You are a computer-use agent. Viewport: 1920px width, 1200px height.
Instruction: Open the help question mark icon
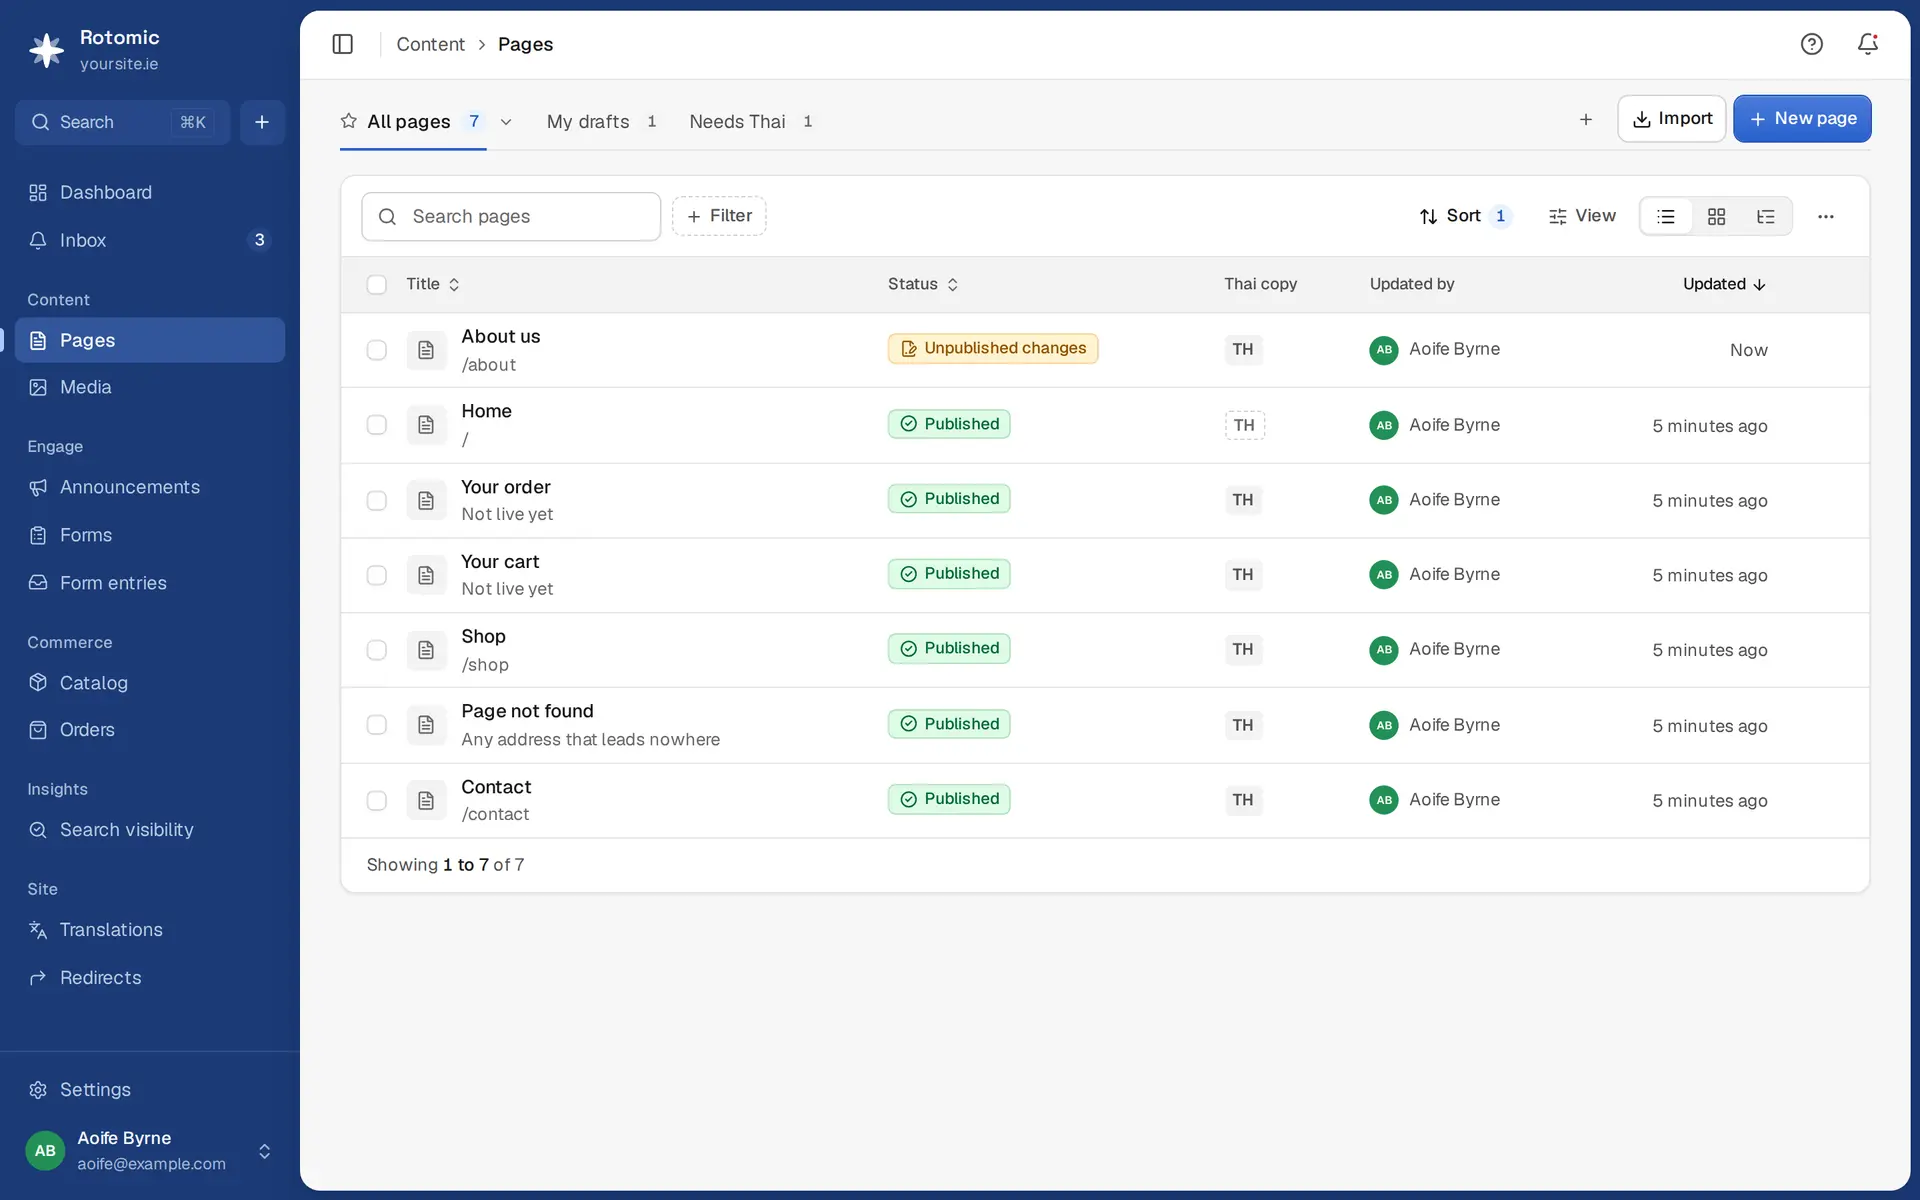pyautogui.click(x=1811, y=44)
